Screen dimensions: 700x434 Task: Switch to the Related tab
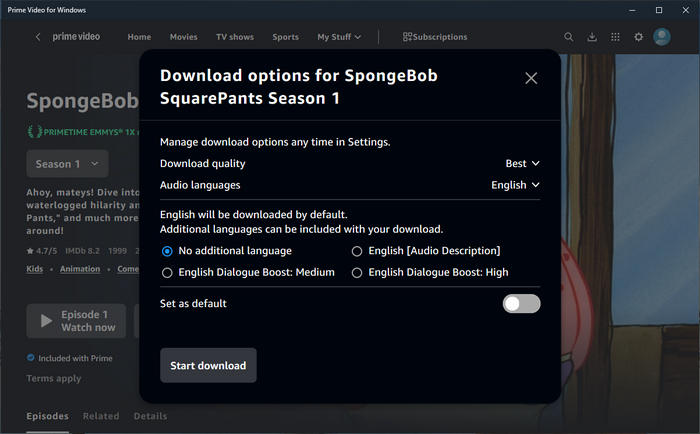tap(101, 416)
